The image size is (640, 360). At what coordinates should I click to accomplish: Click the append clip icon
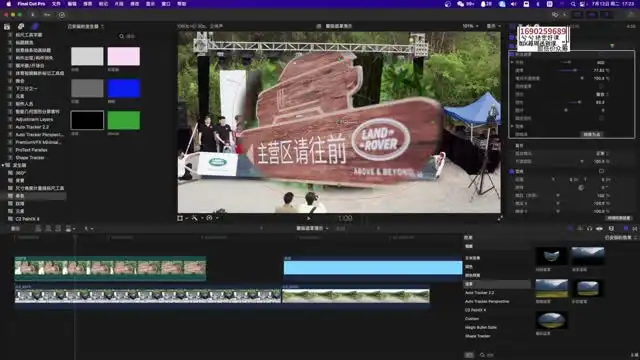tap(58, 229)
